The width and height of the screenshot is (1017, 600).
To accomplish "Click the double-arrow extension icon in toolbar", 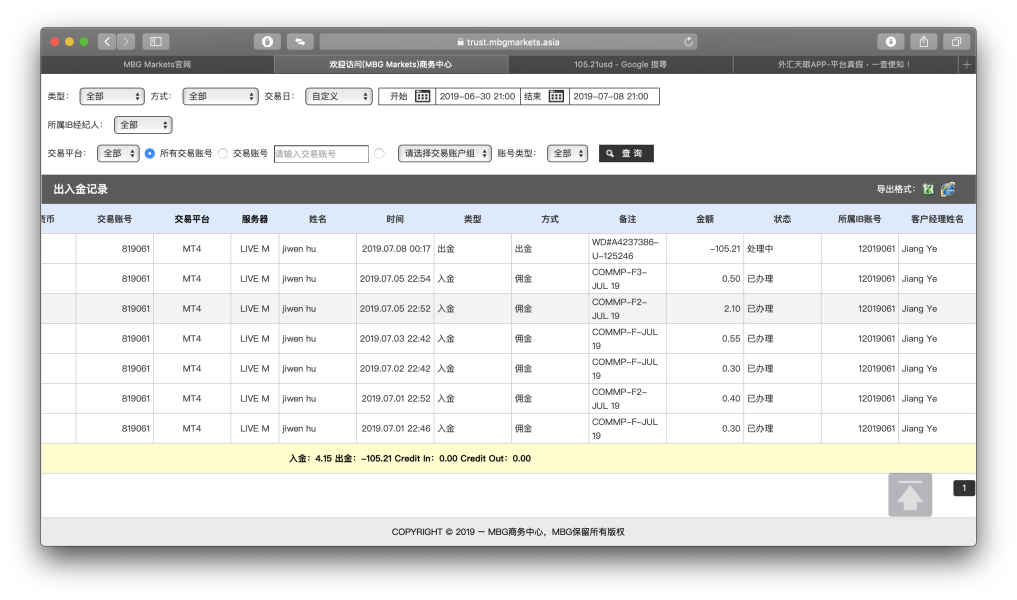I will [x=300, y=42].
